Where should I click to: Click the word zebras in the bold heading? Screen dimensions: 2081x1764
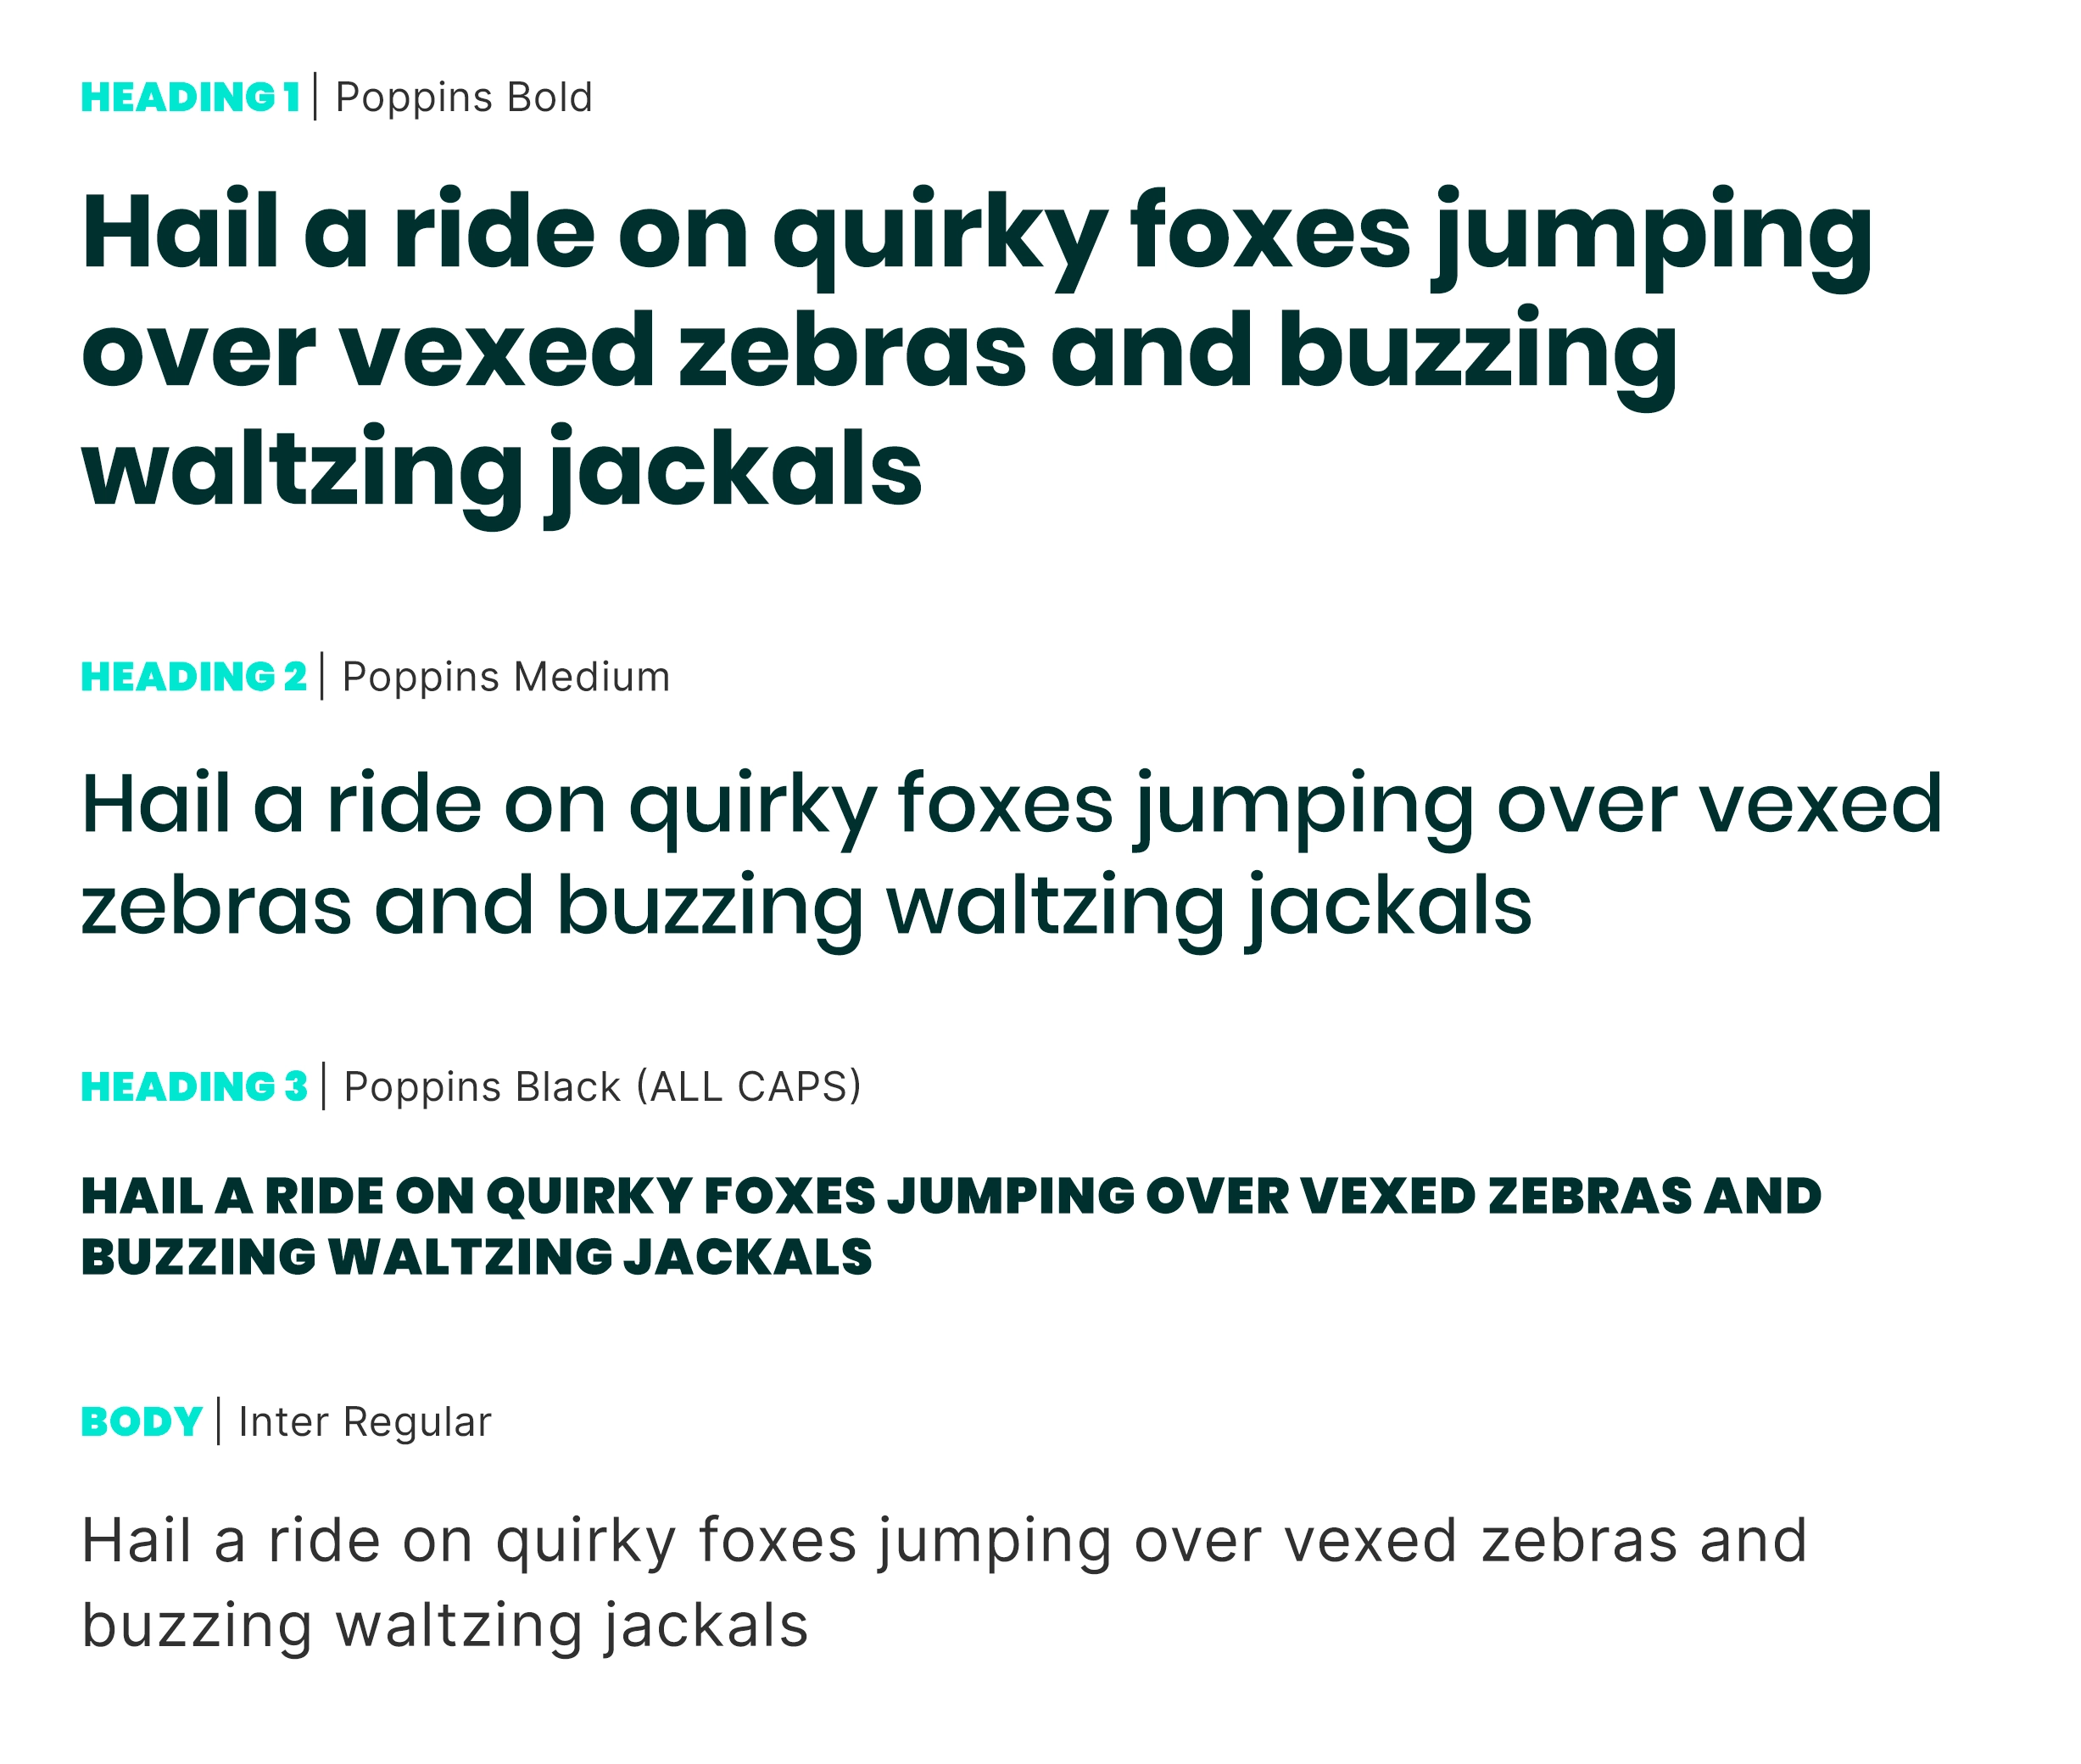(852, 352)
